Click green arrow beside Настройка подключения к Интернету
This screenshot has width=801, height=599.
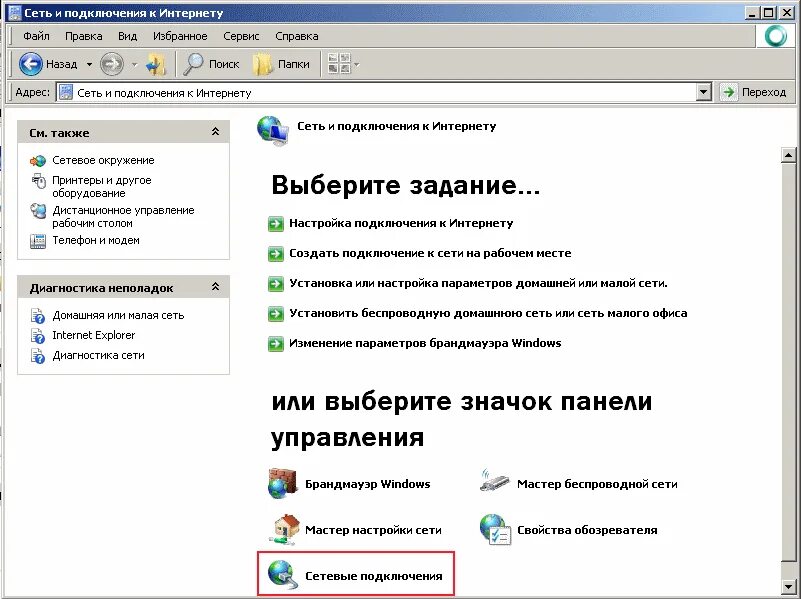[x=276, y=224]
